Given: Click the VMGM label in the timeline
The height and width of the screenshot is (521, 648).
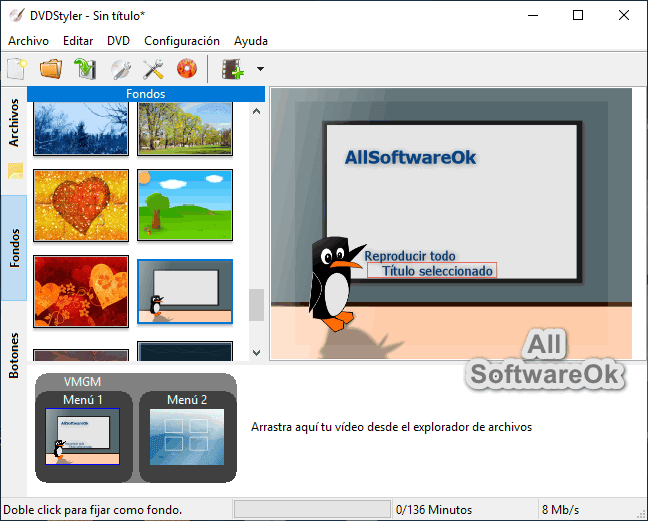Looking at the screenshot, I should pos(82,382).
